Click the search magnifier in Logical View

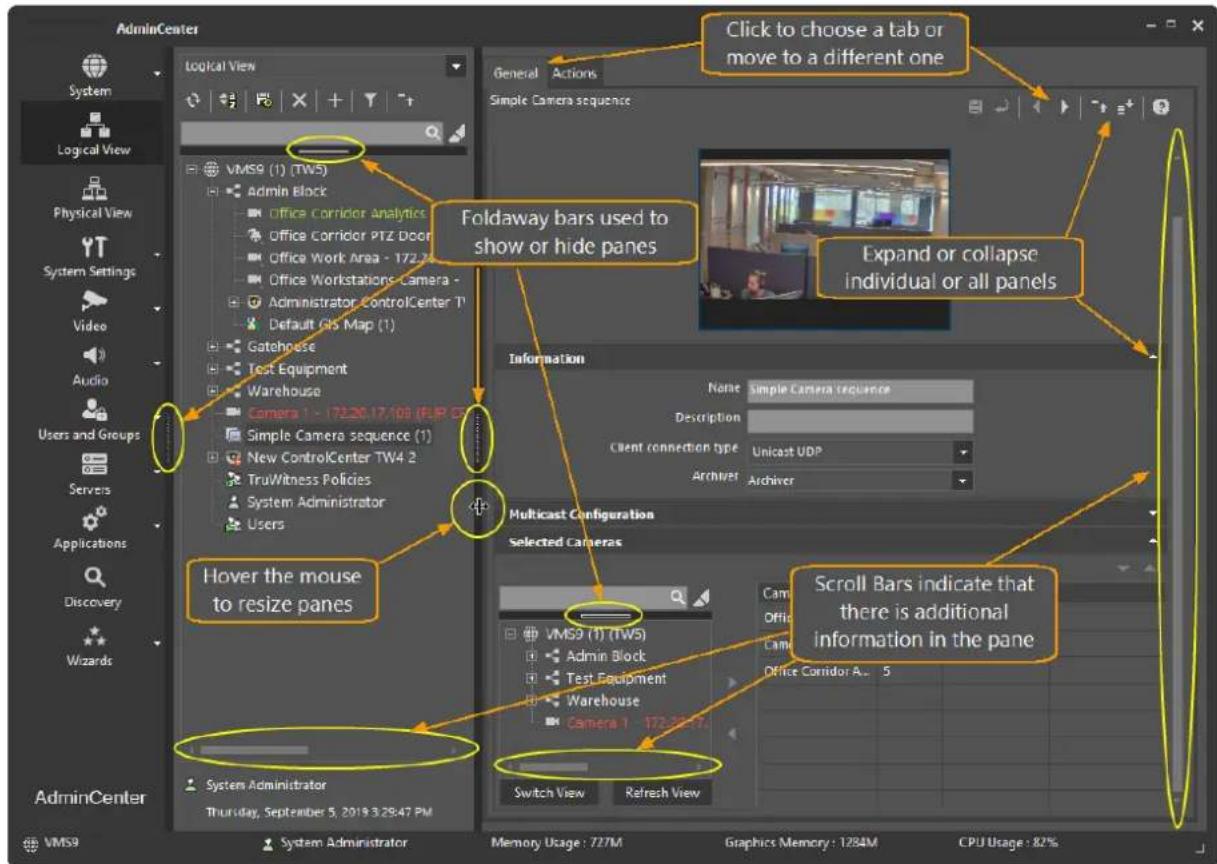click(432, 133)
